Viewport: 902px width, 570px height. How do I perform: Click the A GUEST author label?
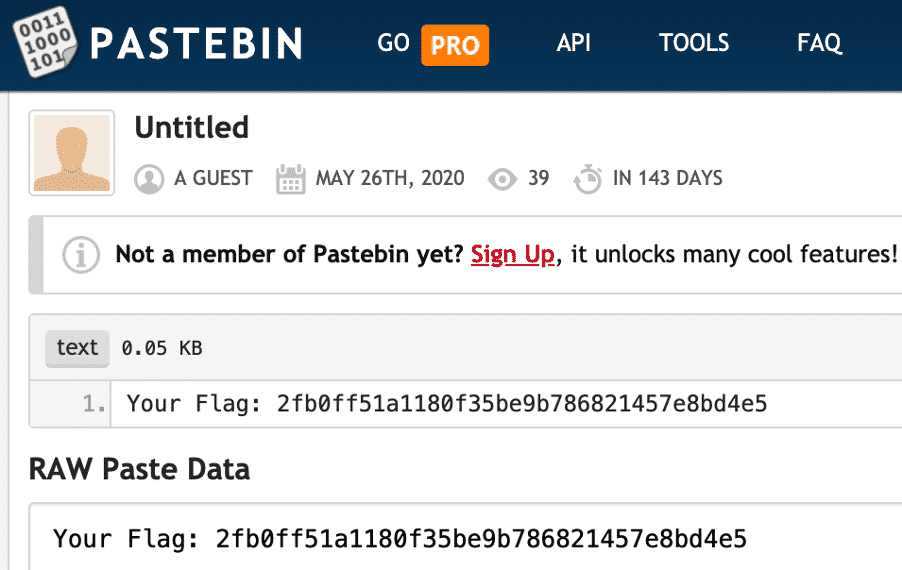213,178
